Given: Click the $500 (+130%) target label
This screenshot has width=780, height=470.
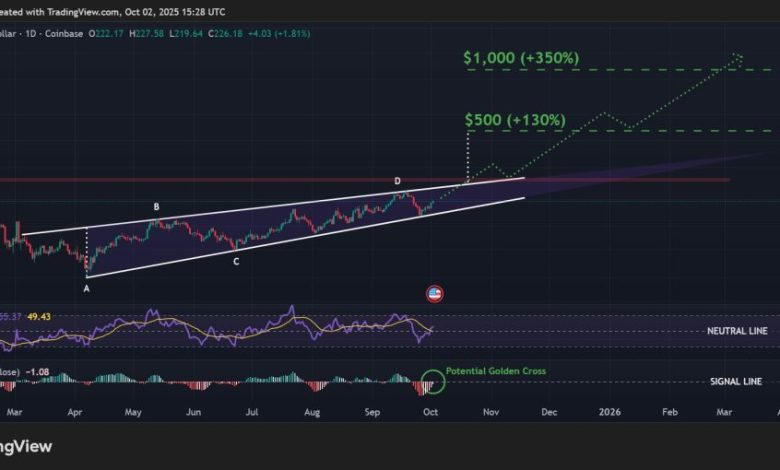Looking at the screenshot, I should point(515,120).
